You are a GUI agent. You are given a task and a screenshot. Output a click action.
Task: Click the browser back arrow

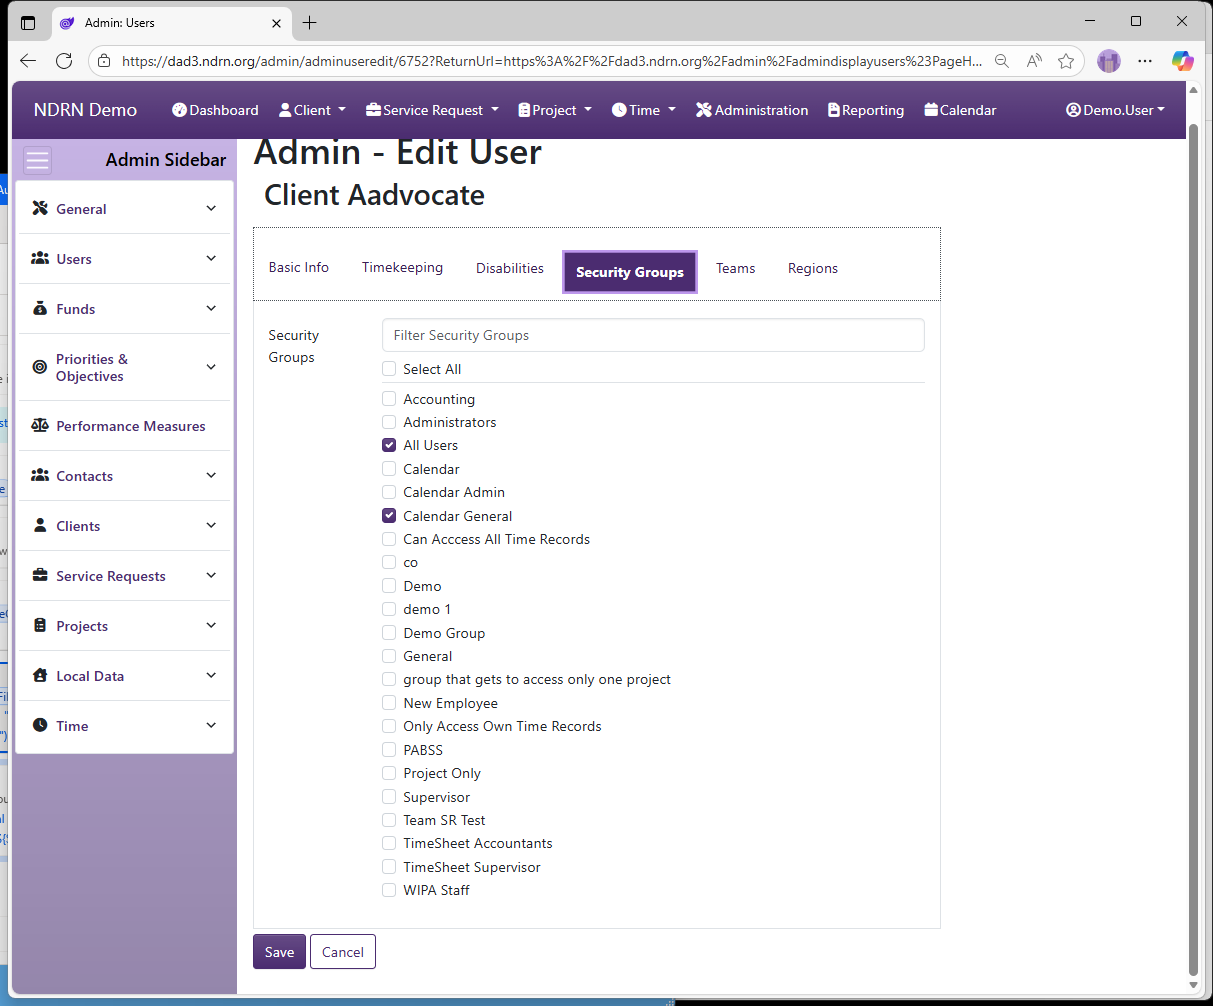click(28, 61)
